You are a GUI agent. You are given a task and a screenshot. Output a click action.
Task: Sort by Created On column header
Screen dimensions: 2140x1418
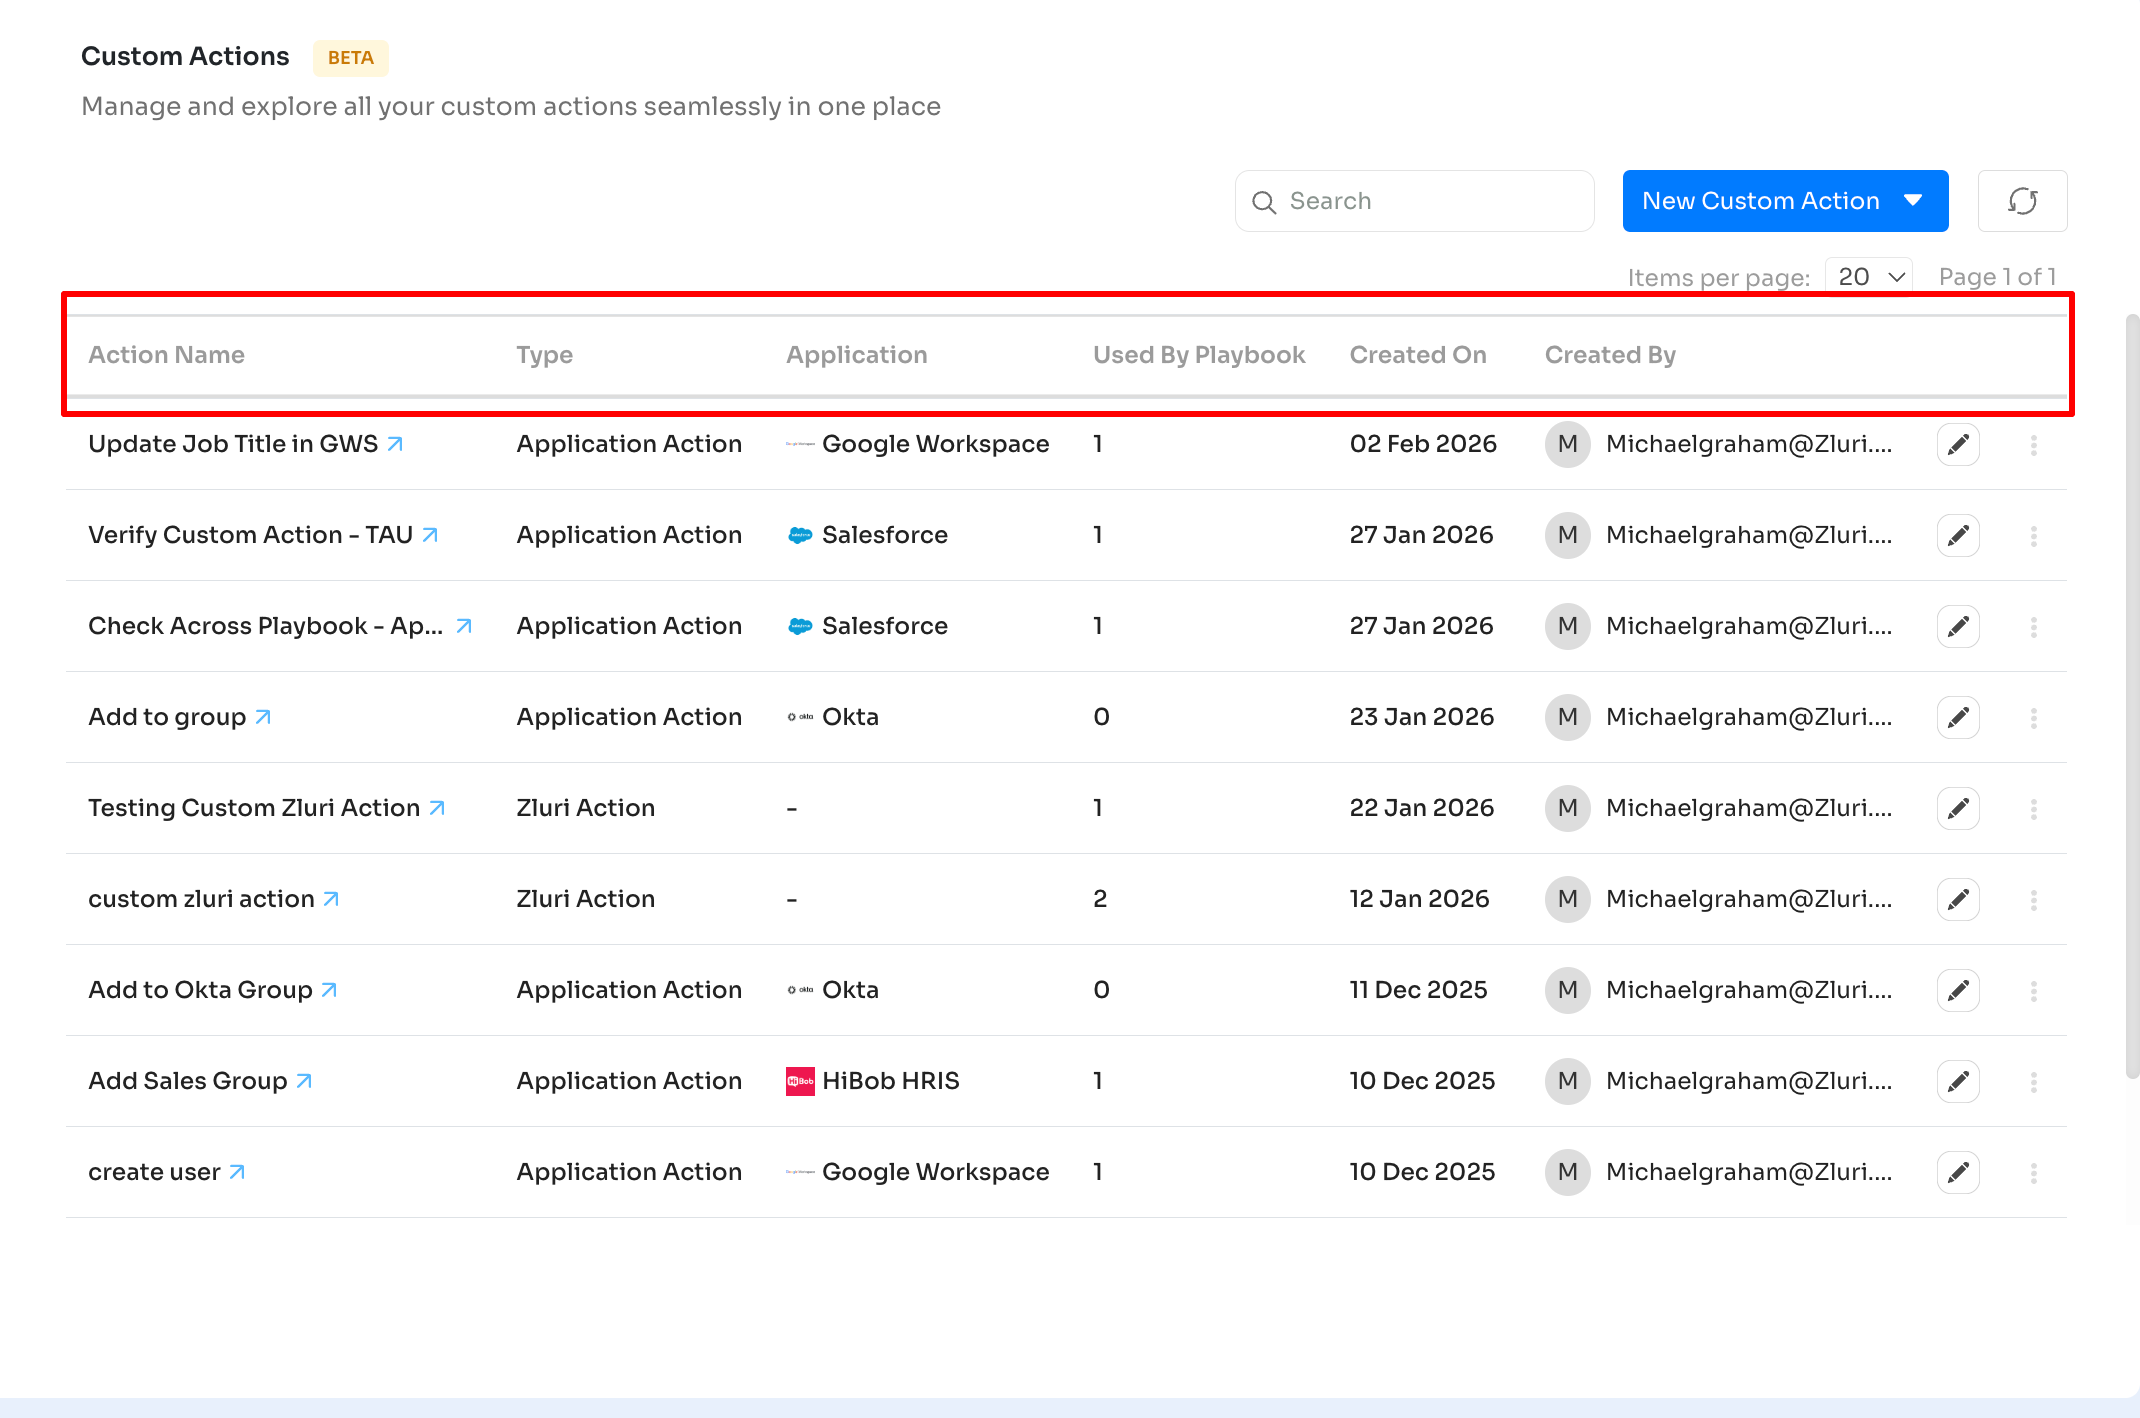[1417, 355]
